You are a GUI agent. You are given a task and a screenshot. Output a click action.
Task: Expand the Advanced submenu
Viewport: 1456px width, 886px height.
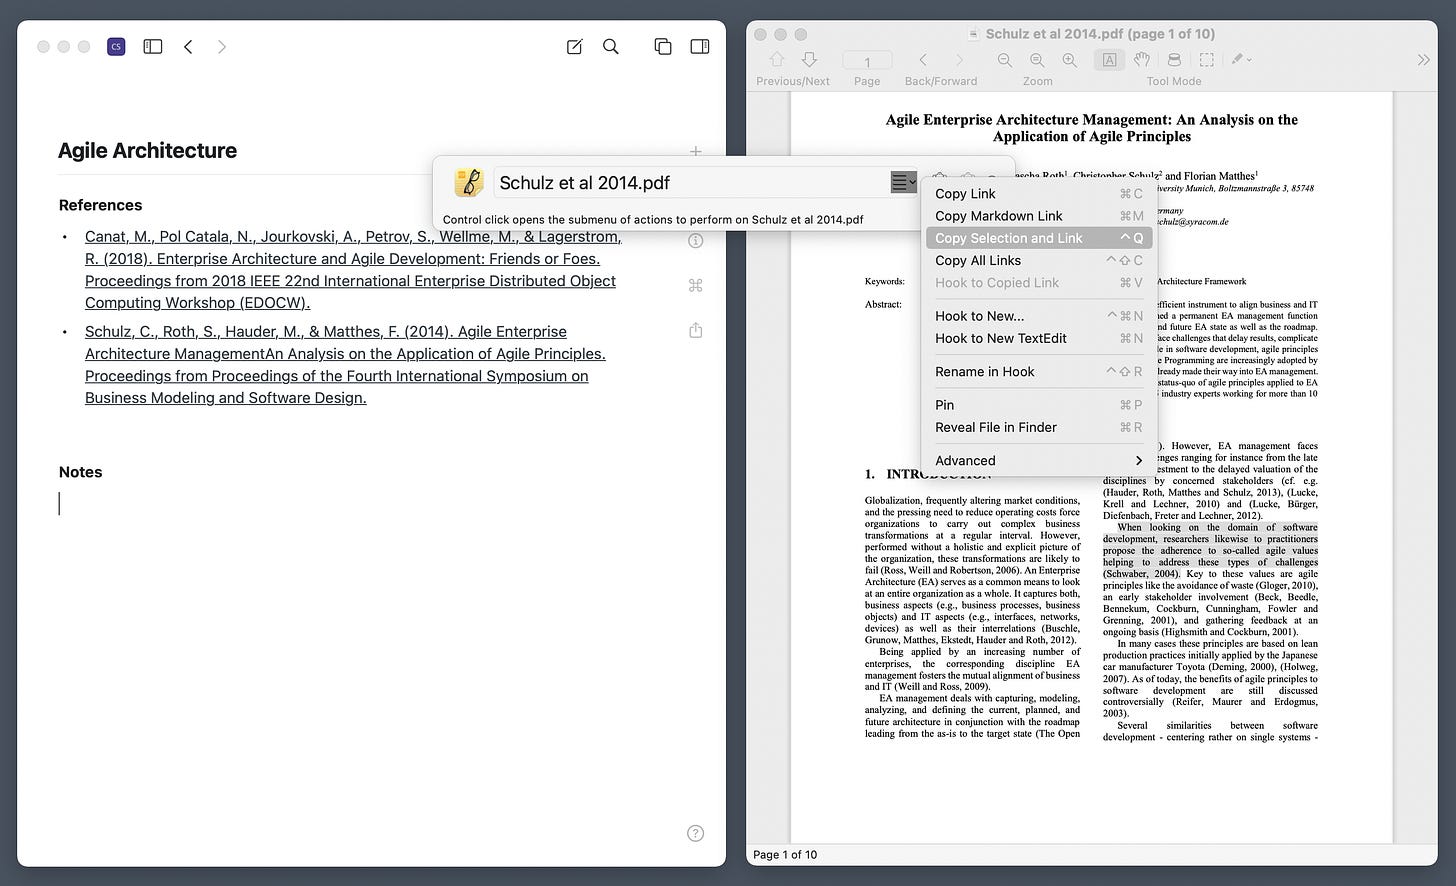(x=1039, y=461)
